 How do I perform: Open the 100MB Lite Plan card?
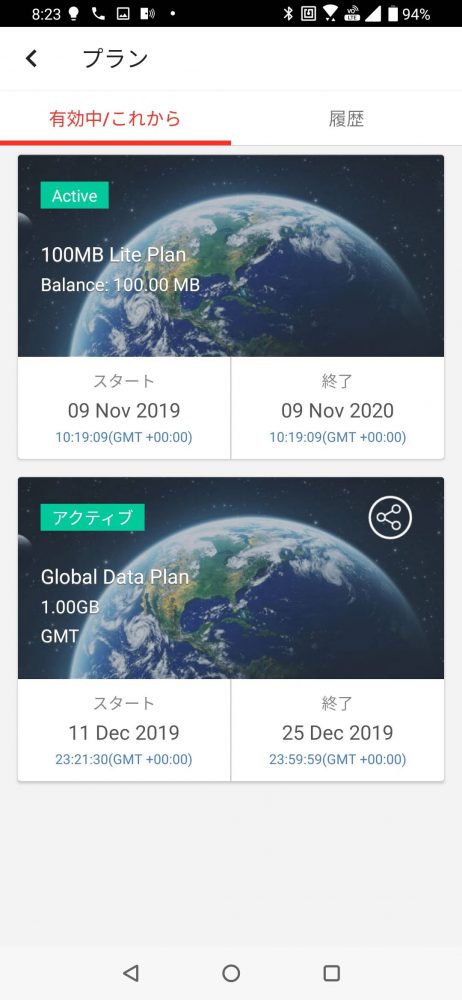point(231,307)
